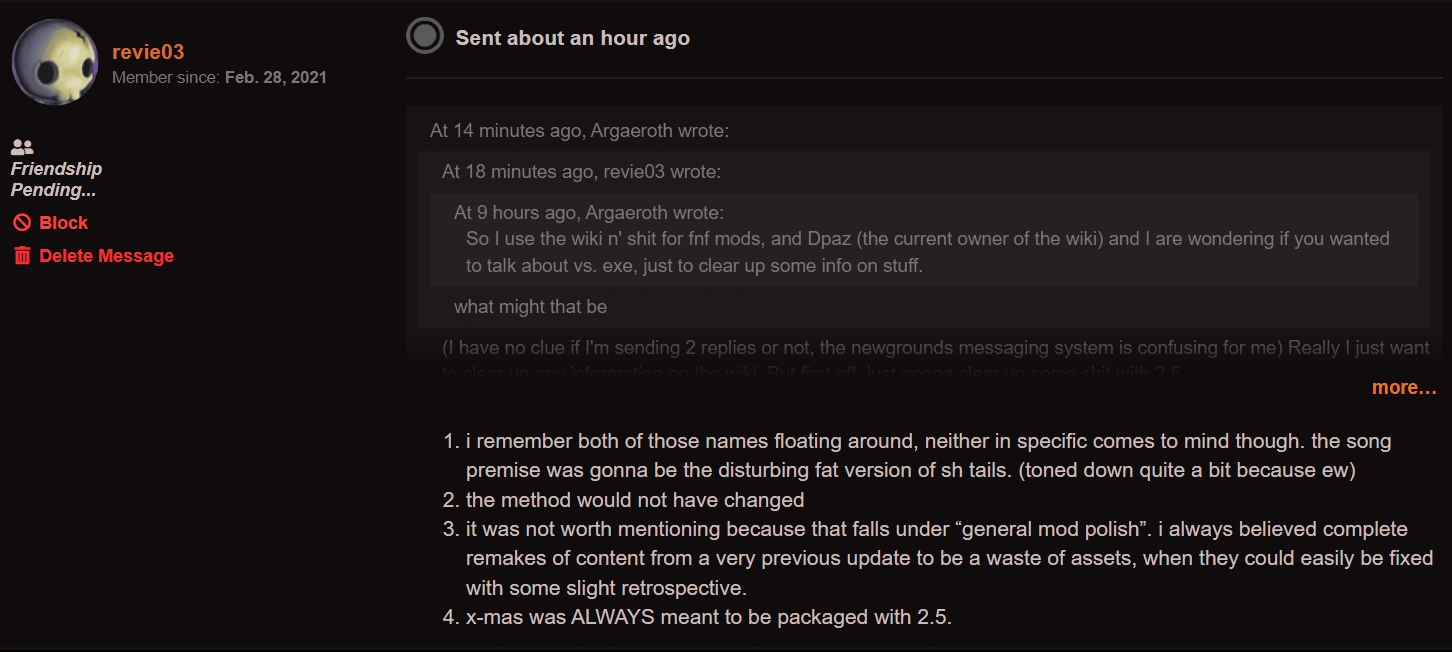
Task: Click the "At 18 minutes ago, revie03 wrote" quote header
Action: [x=581, y=172]
